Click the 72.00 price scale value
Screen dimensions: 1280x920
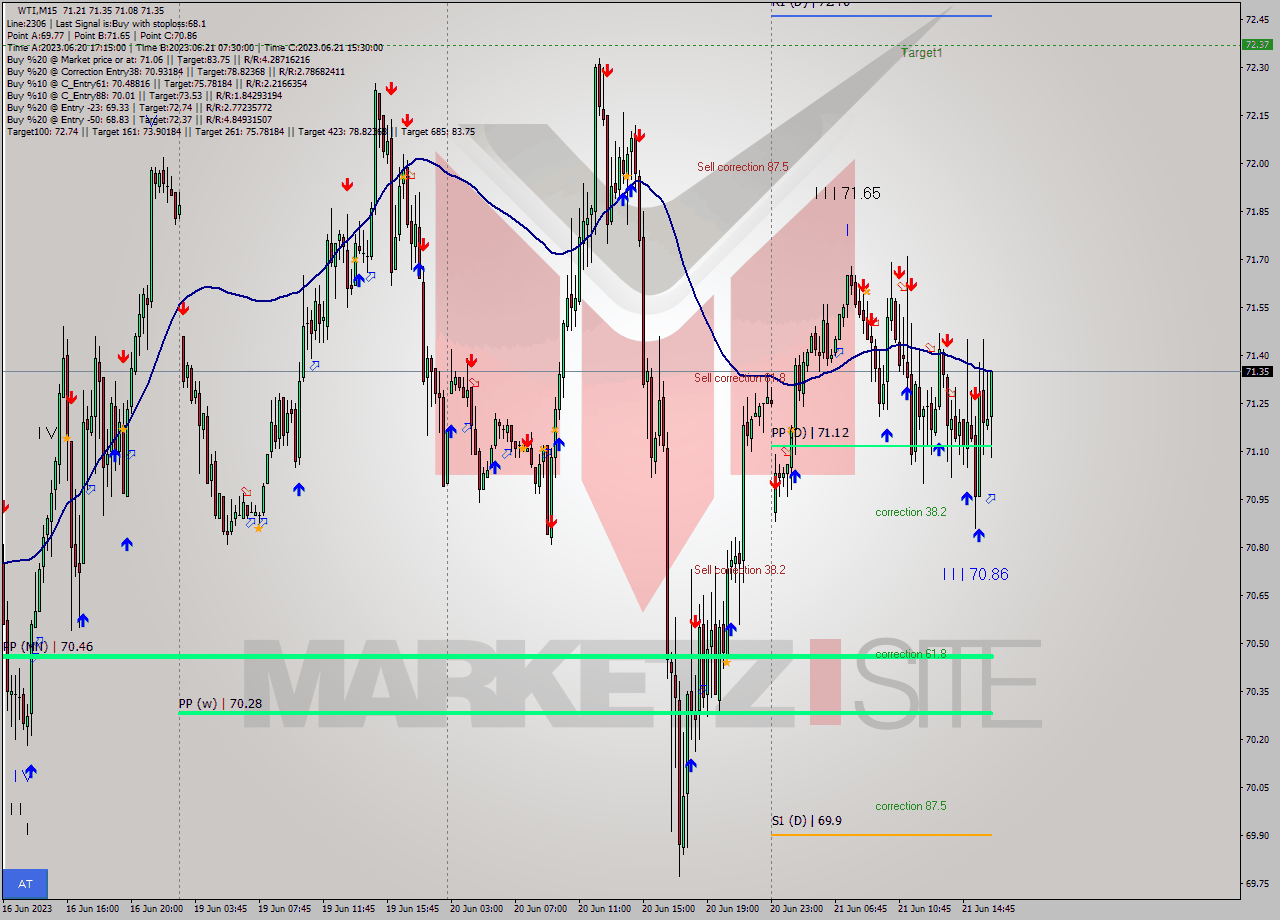[1257, 163]
